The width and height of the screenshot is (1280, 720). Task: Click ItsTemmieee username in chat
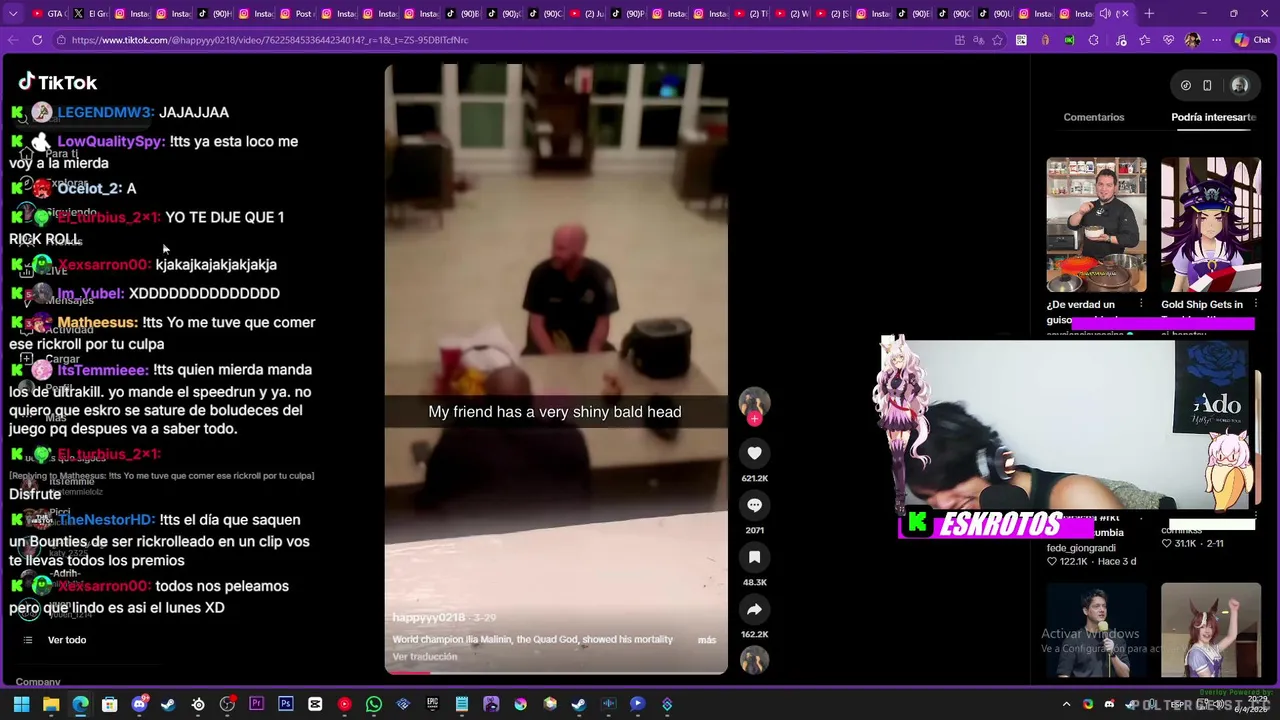pyautogui.click(x=103, y=370)
